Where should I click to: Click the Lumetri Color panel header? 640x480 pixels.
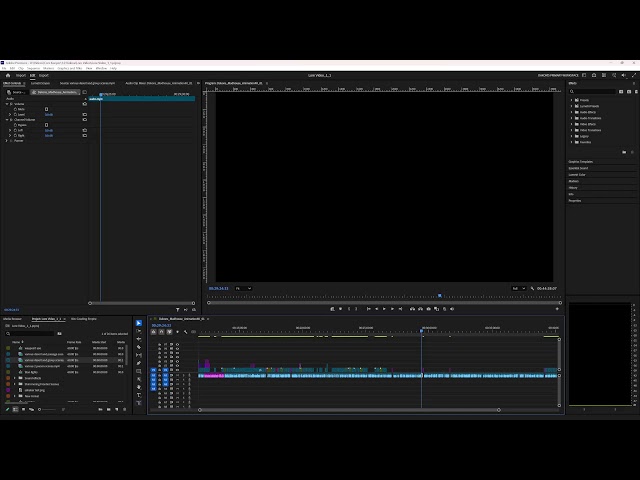[x=577, y=175]
